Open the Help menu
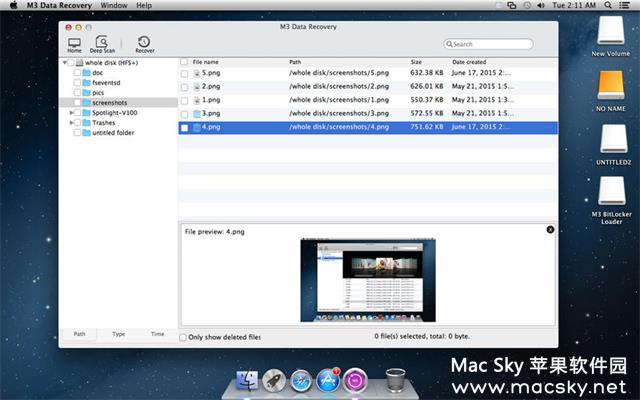The image size is (640, 400). click(x=144, y=5)
